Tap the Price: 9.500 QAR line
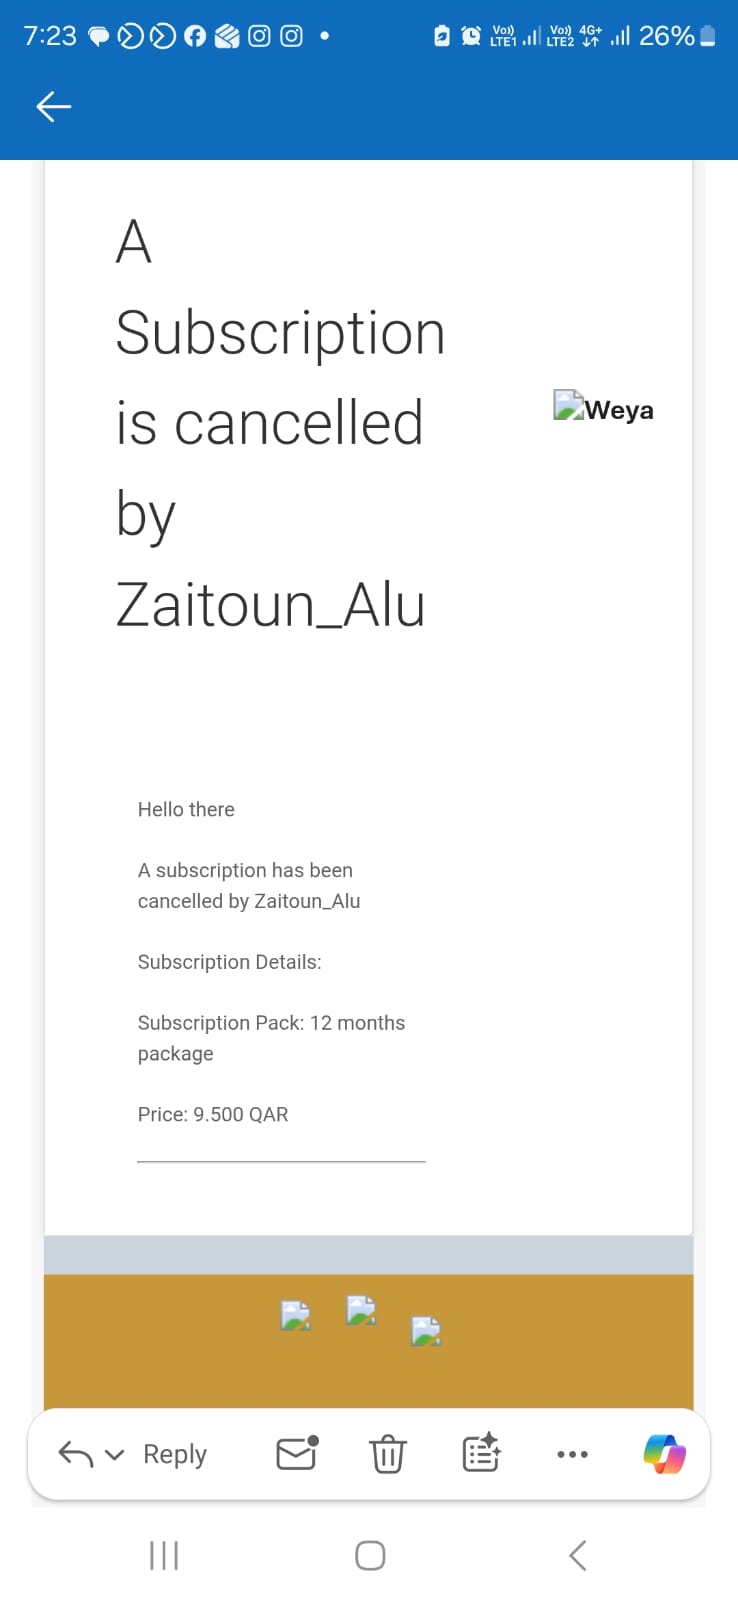738x1600 pixels. [213, 1114]
